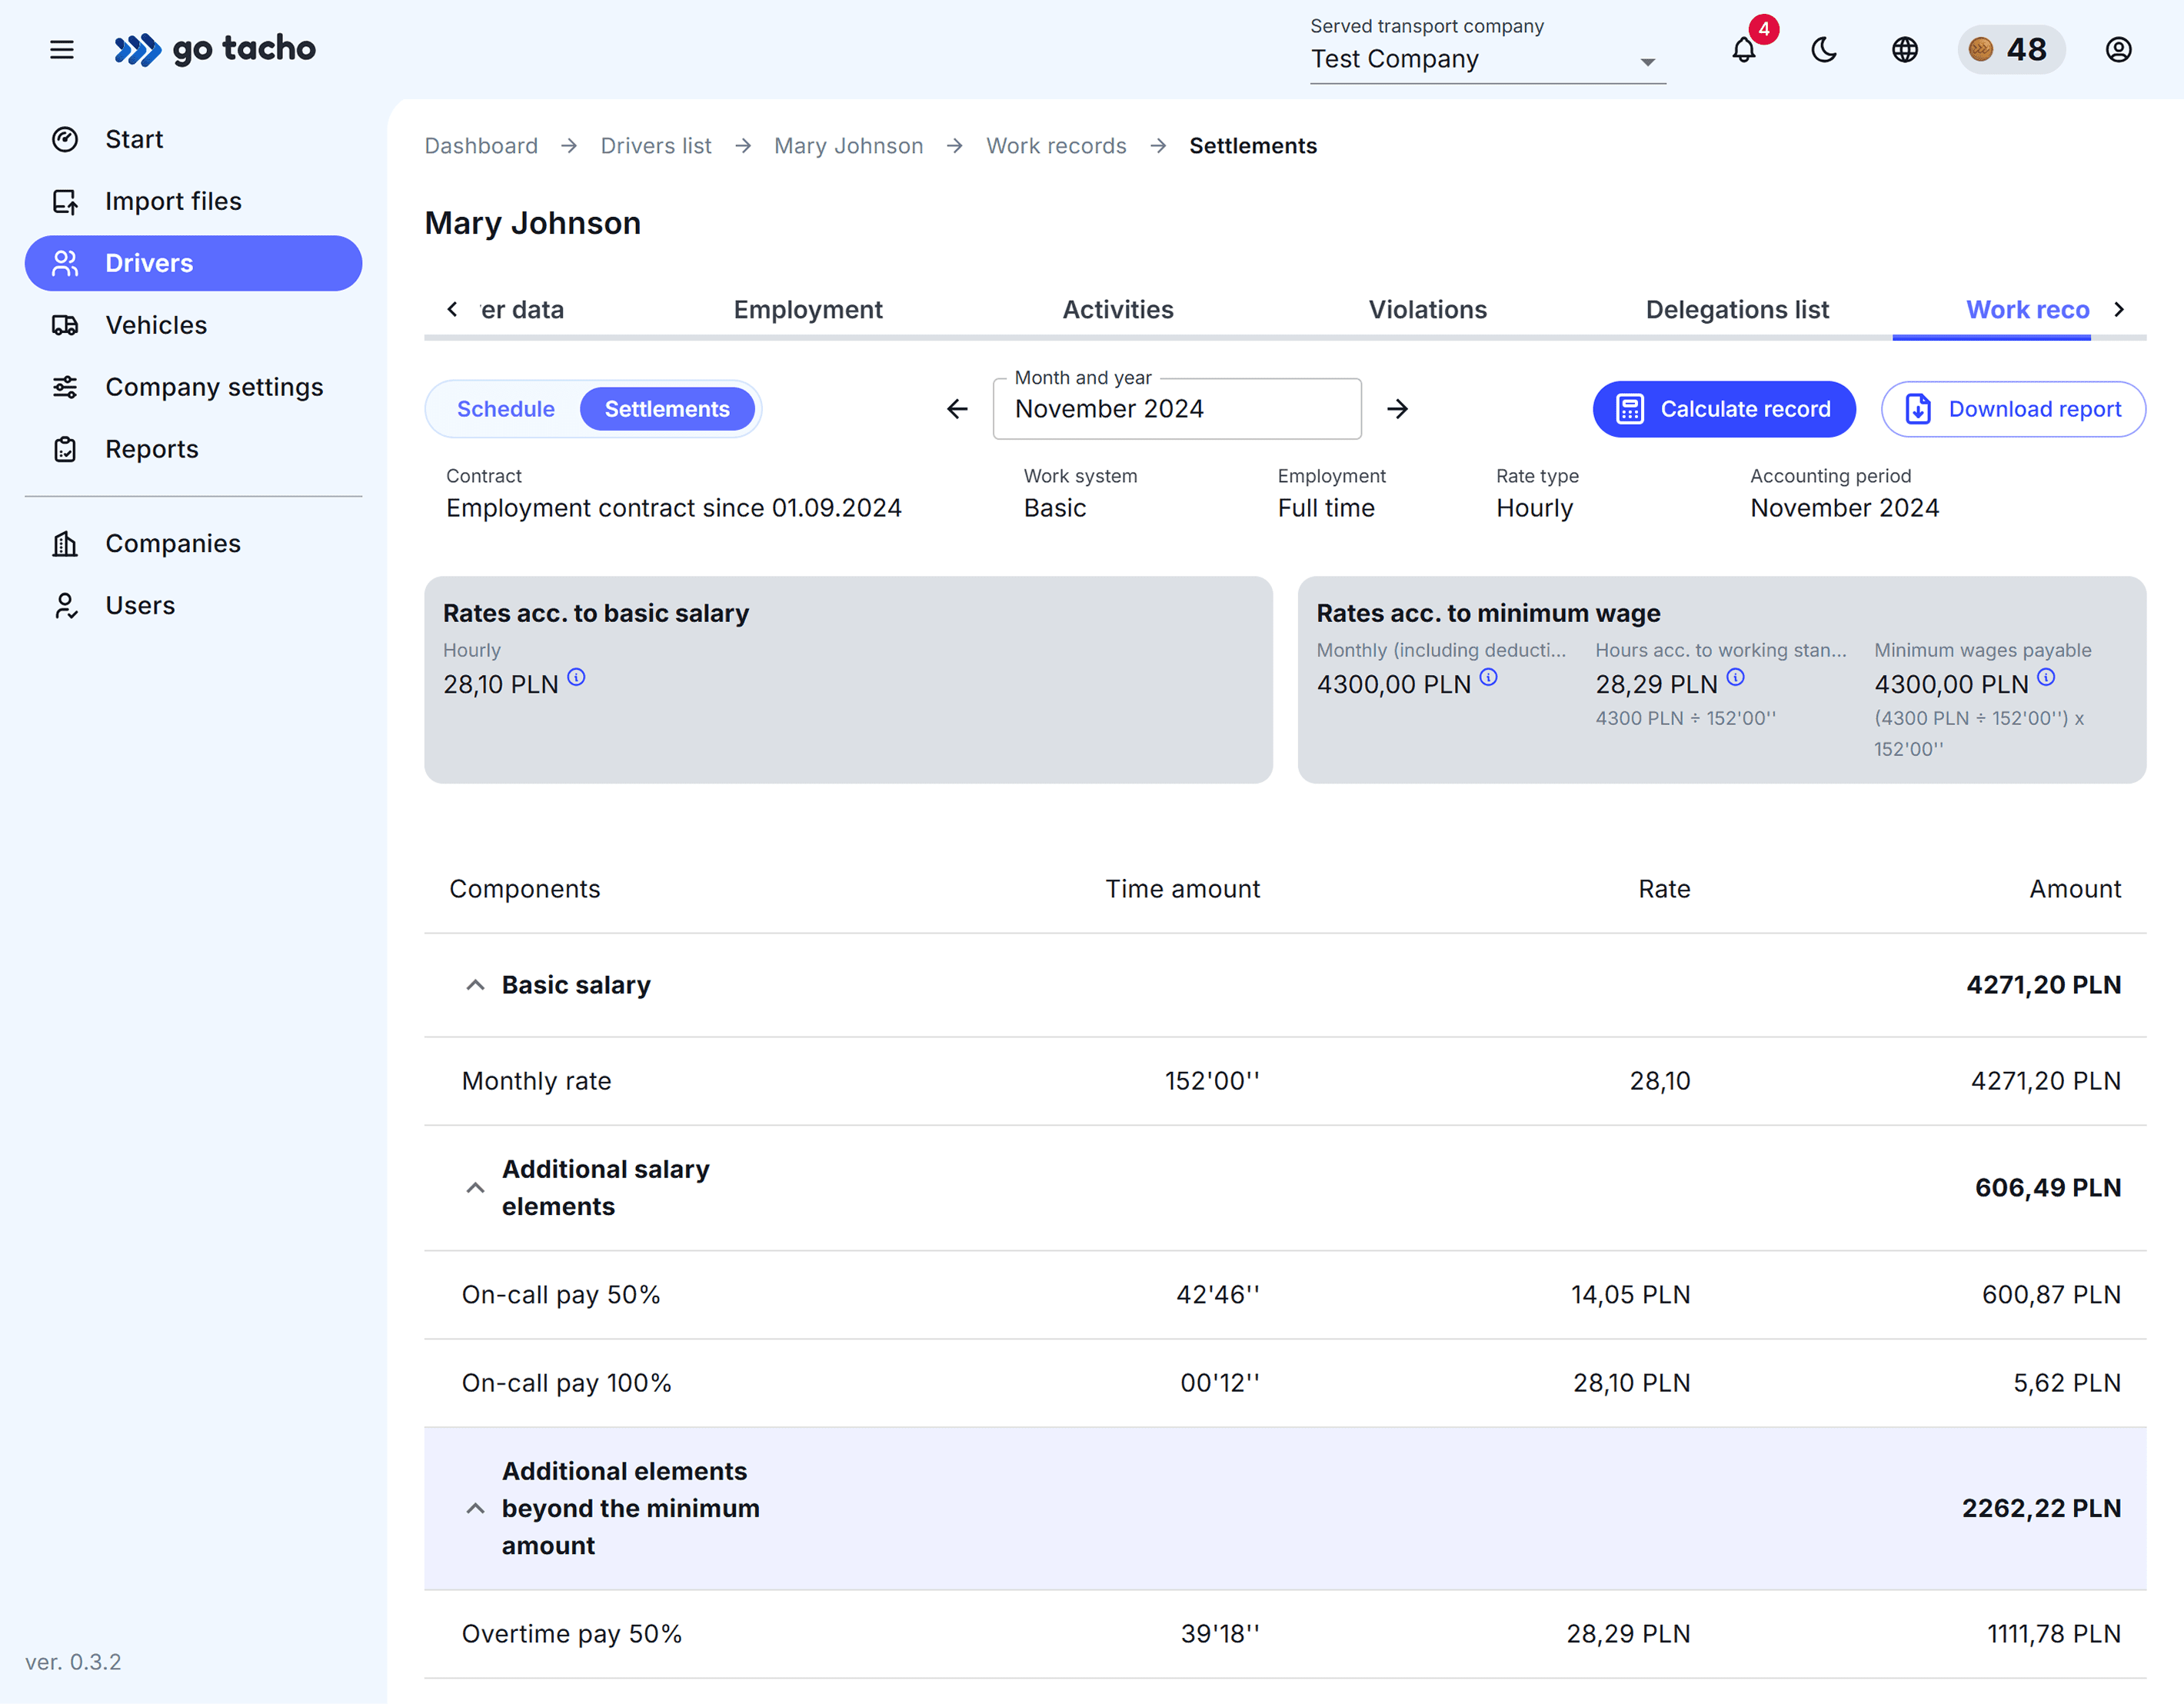Image resolution: width=2184 pixels, height=1704 pixels.
Task: Select the Monthly rate row
Action: click(x=1285, y=1081)
